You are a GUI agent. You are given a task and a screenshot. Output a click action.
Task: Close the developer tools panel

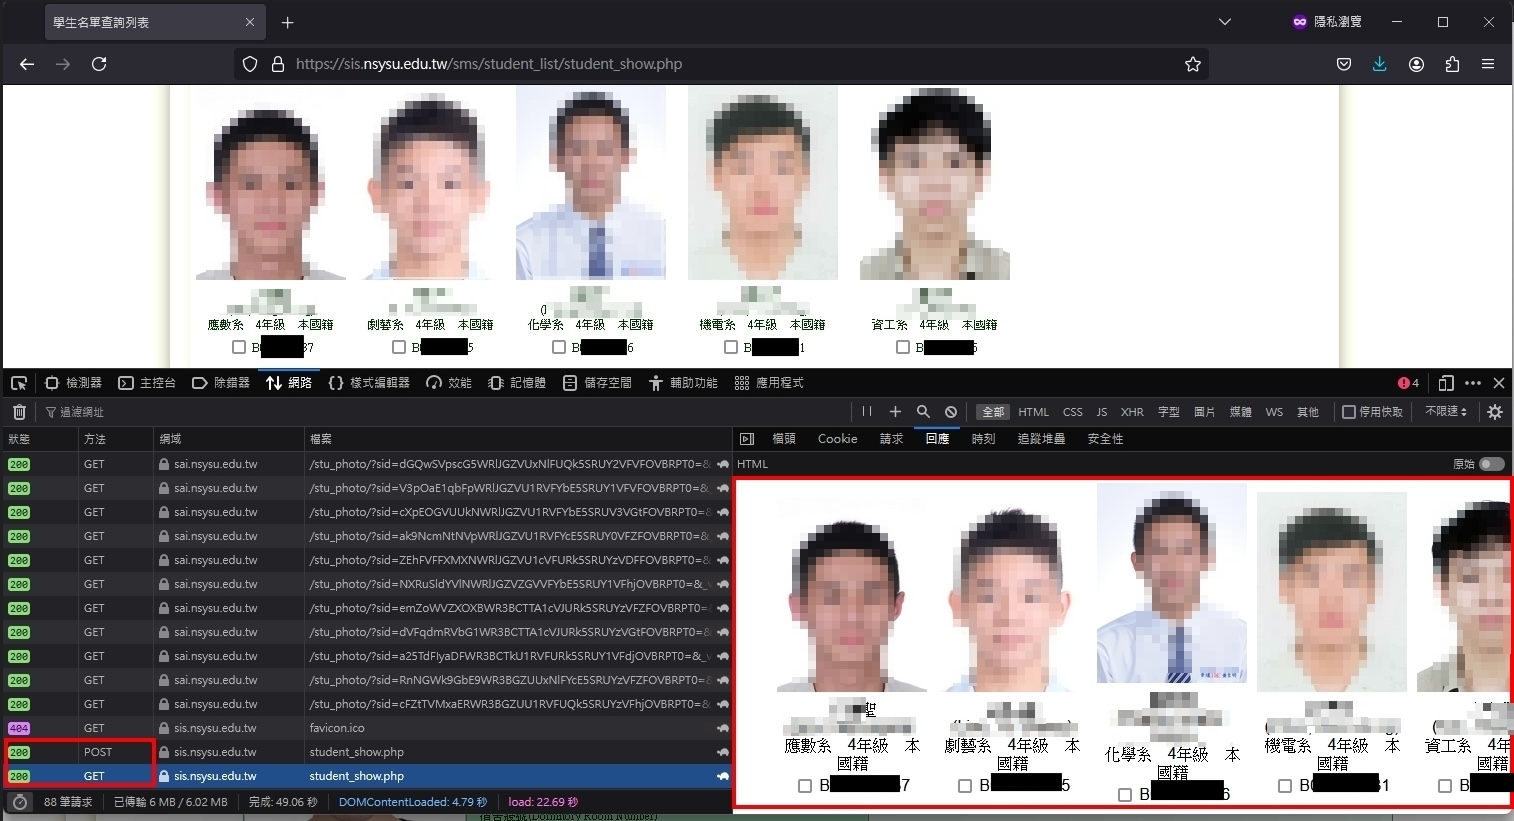pyautogui.click(x=1499, y=383)
